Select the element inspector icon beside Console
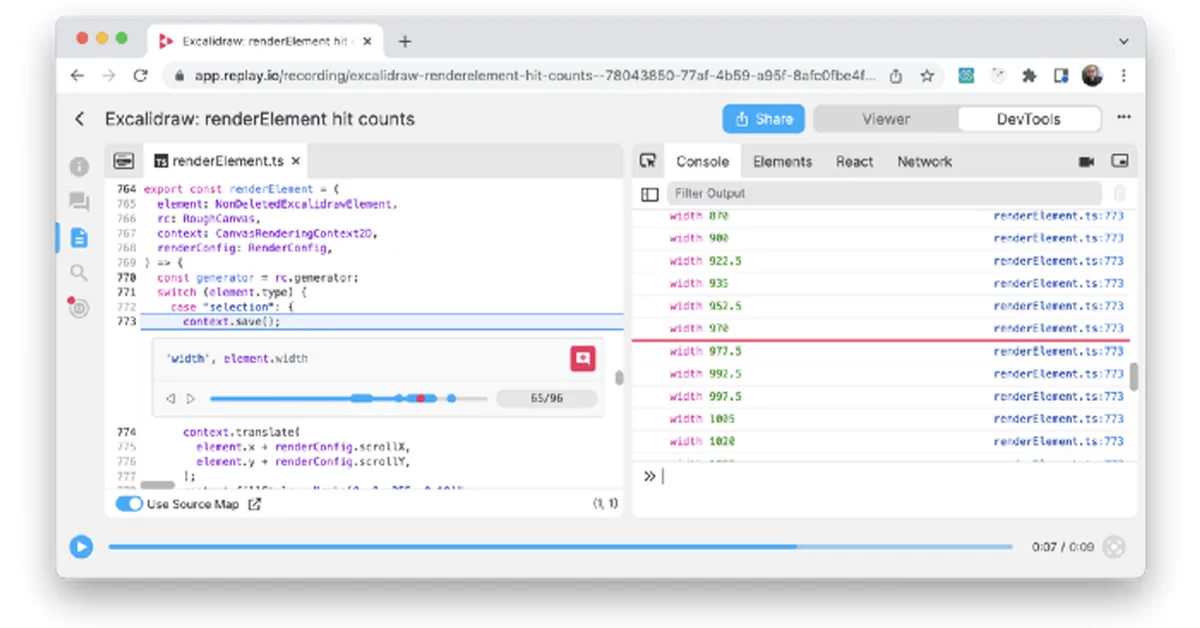The image size is (1200, 628). (651, 160)
